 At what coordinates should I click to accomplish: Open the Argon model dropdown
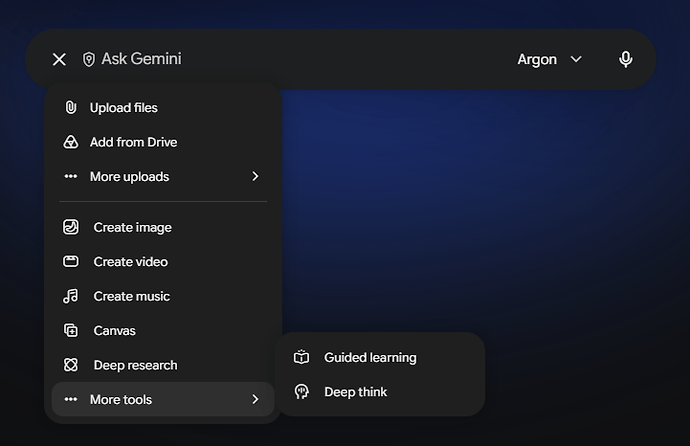click(x=550, y=59)
